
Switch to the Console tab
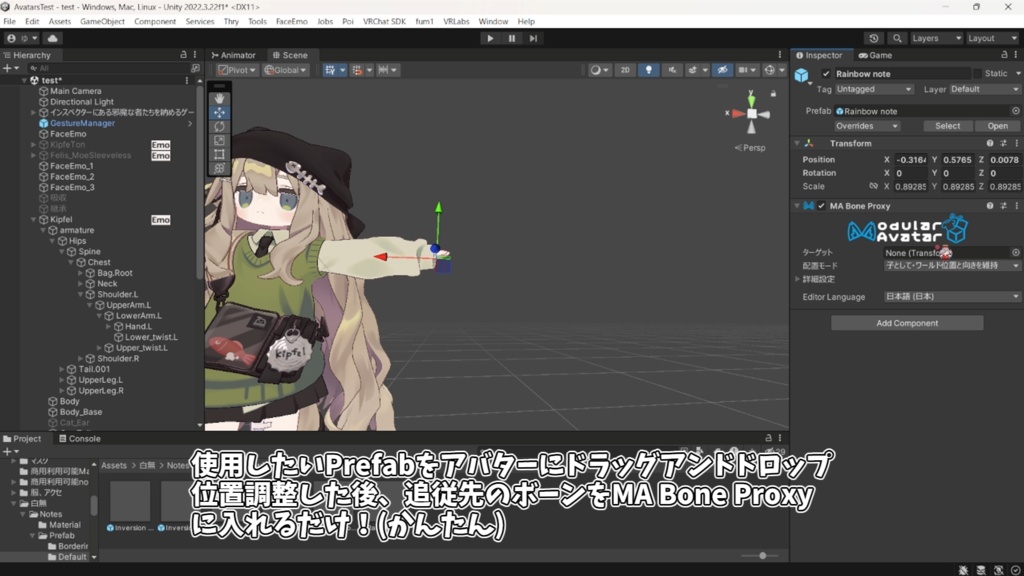80,439
